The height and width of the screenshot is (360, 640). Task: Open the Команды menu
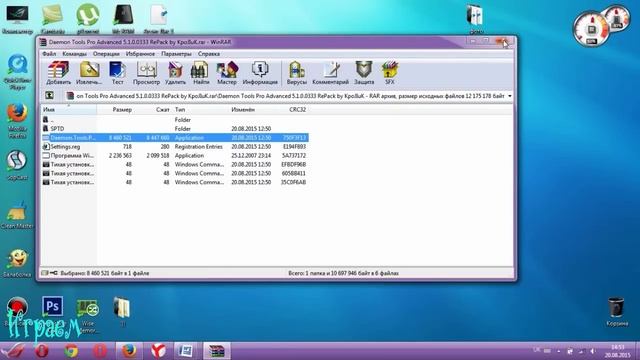click(74, 53)
